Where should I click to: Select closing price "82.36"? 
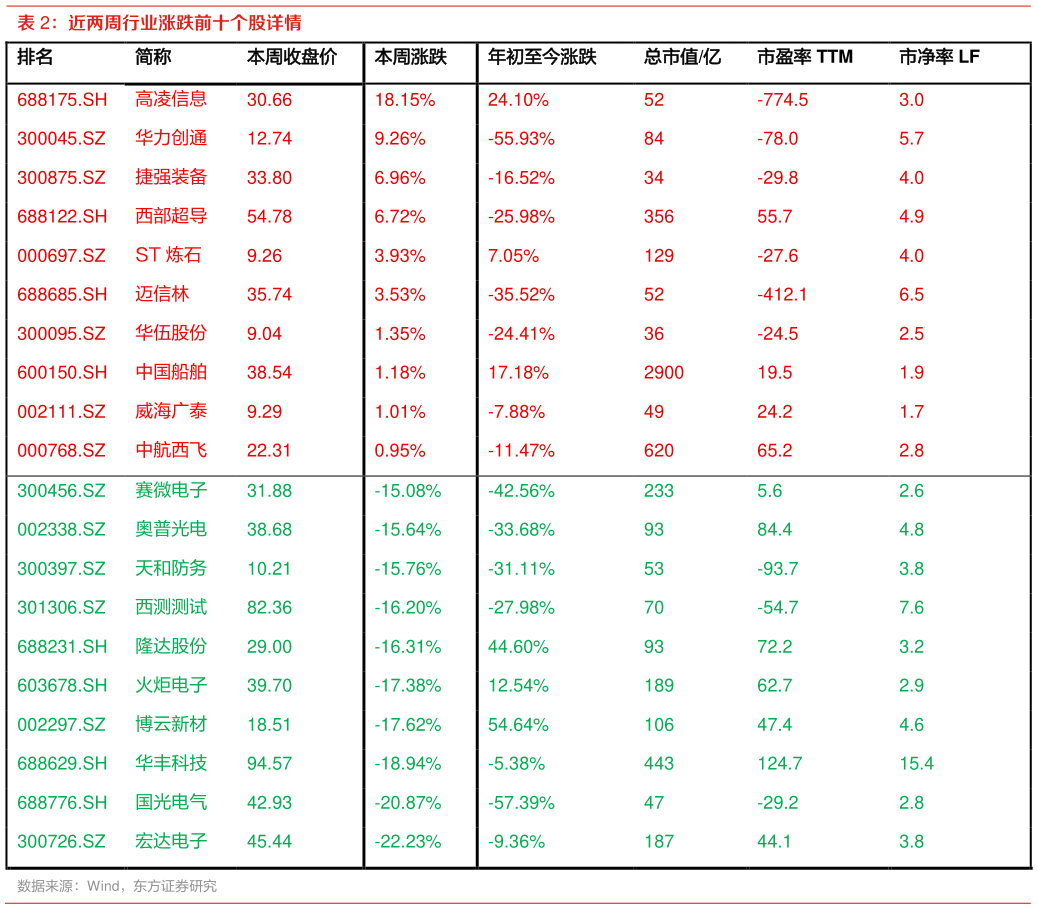(269, 607)
